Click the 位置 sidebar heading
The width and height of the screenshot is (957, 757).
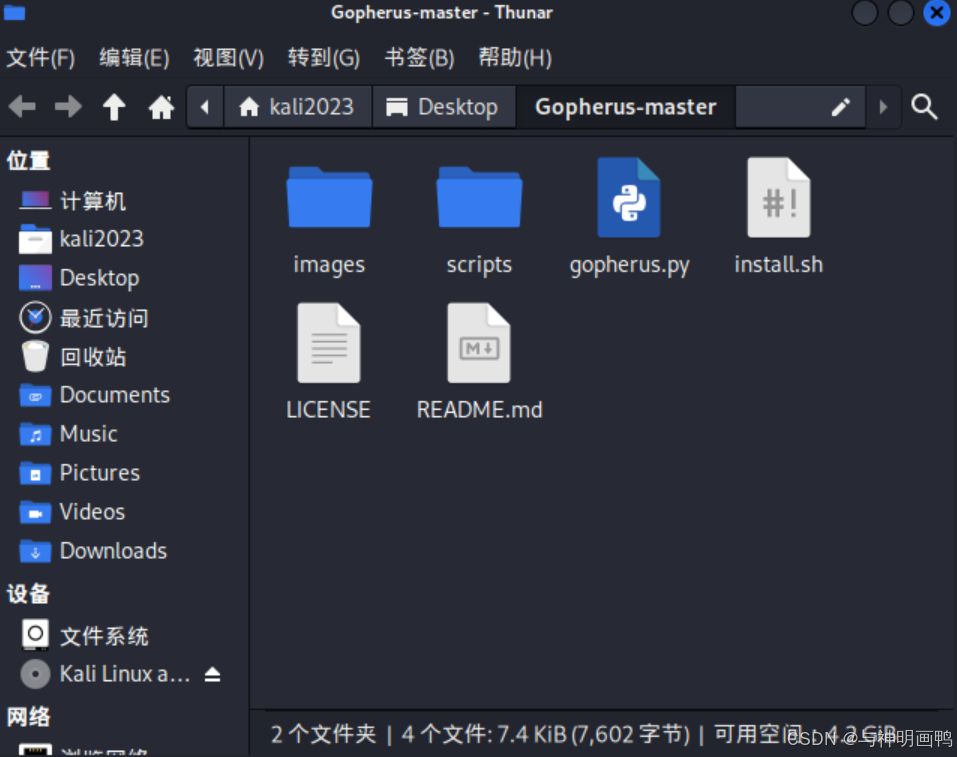(x=27, y=161)
